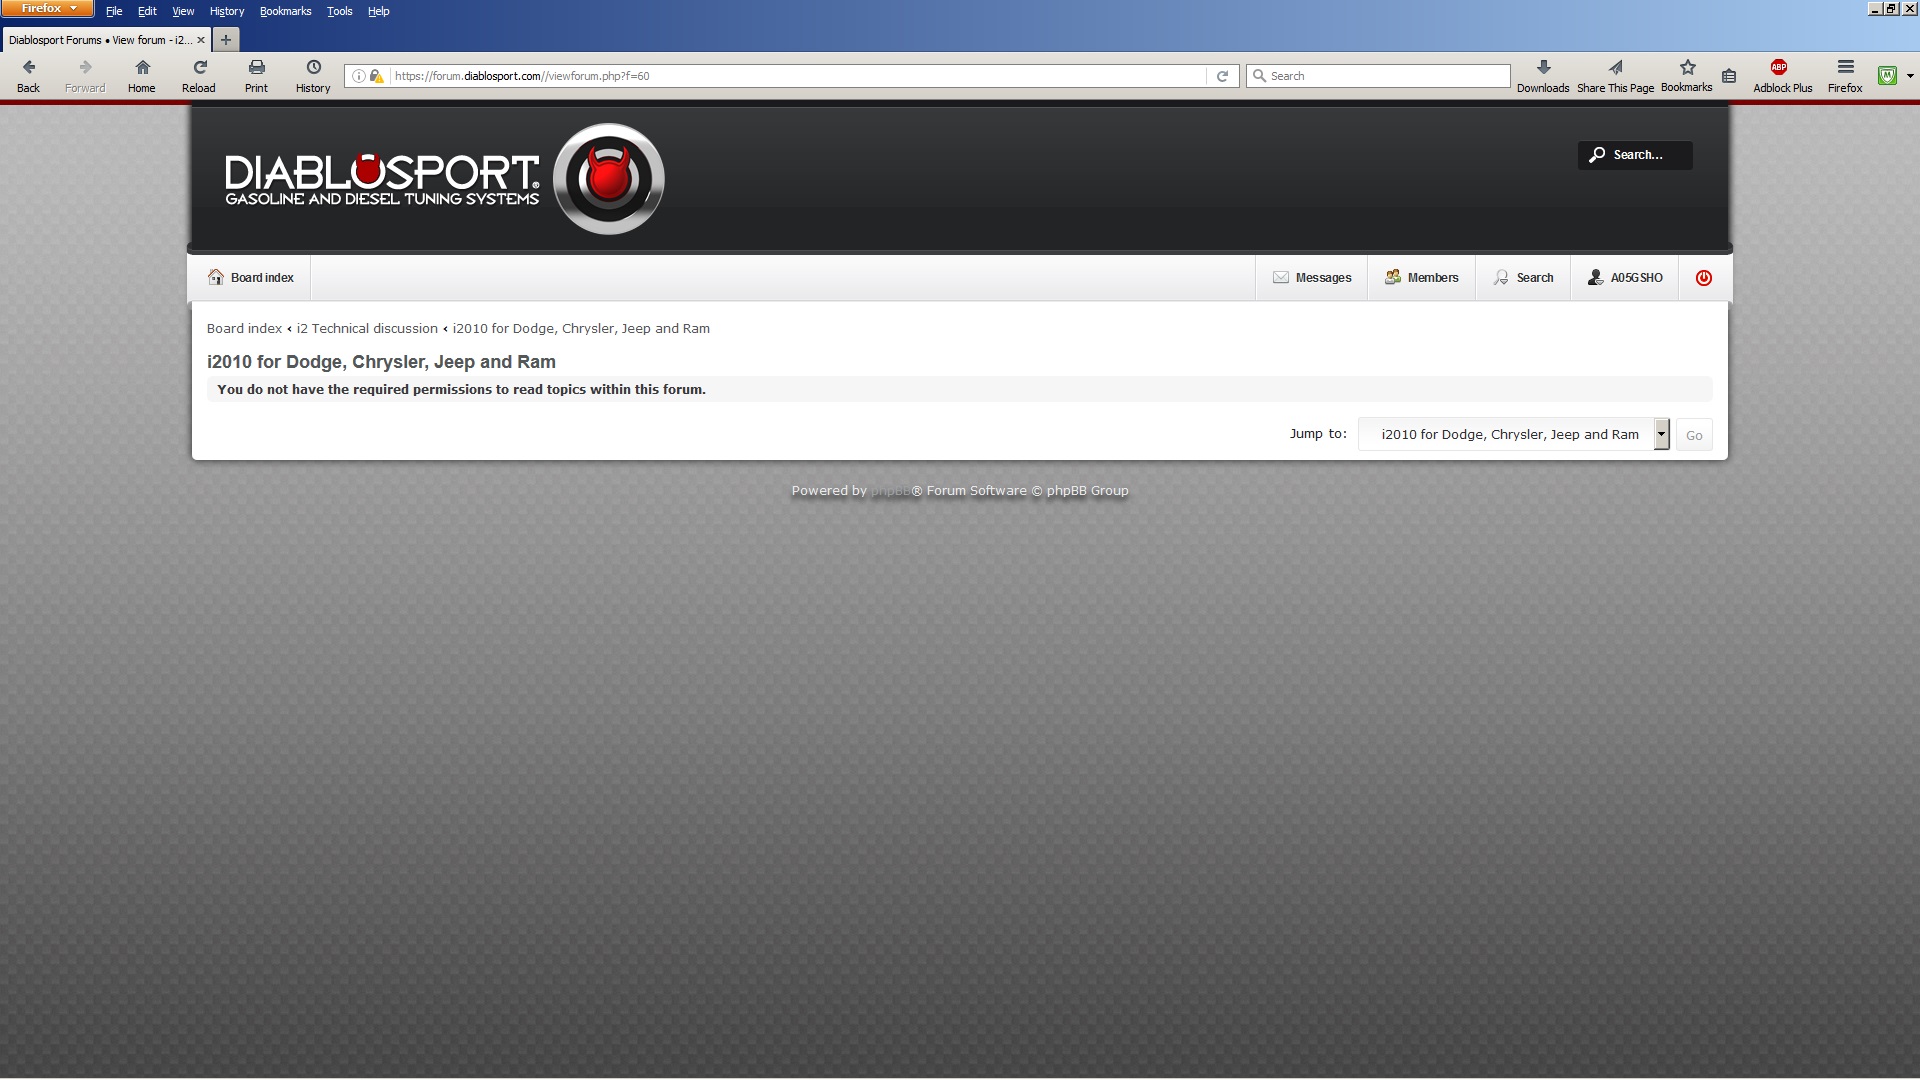Click the phpBB Group footer link
This screenshot has height=1080, width=1920.
pos(1087,491)
